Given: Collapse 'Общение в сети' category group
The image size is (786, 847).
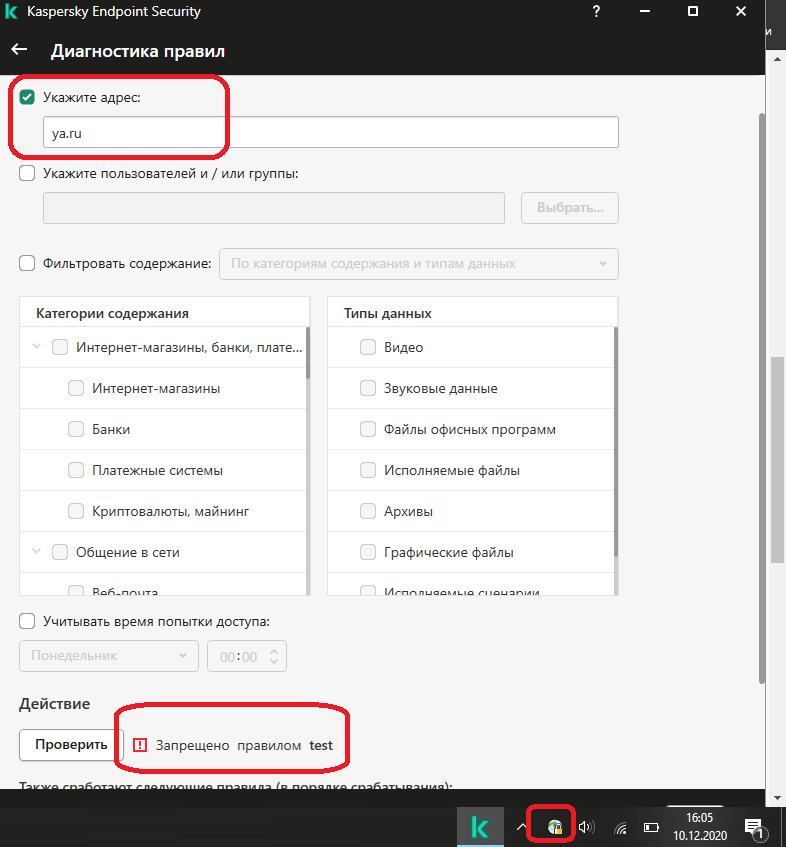Looking at the screenshot, I should click(x=36, y=552).
